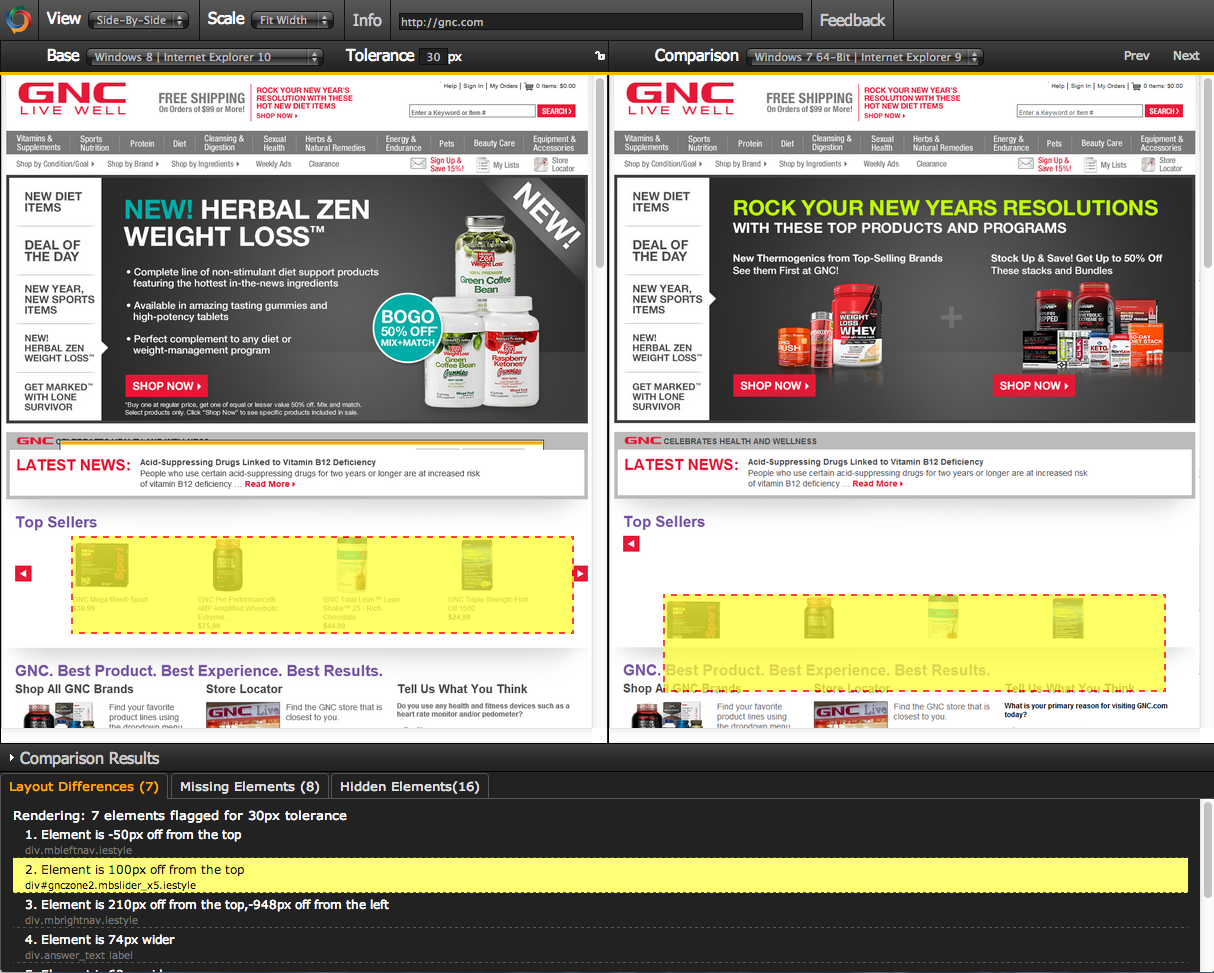
Task: Switch to the Hidden Elements(16) tab
Action: click(410, 787)
